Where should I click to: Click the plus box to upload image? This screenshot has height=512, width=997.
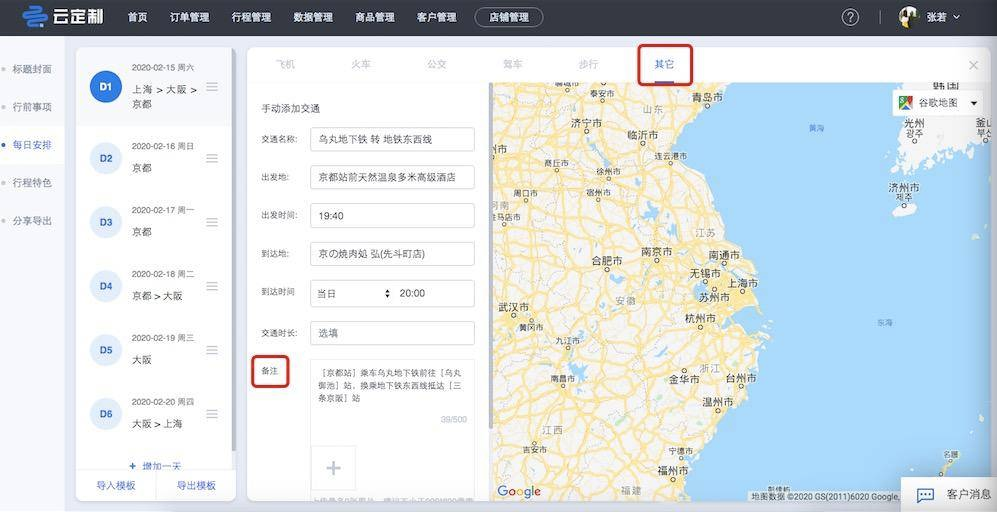(333, 468)
